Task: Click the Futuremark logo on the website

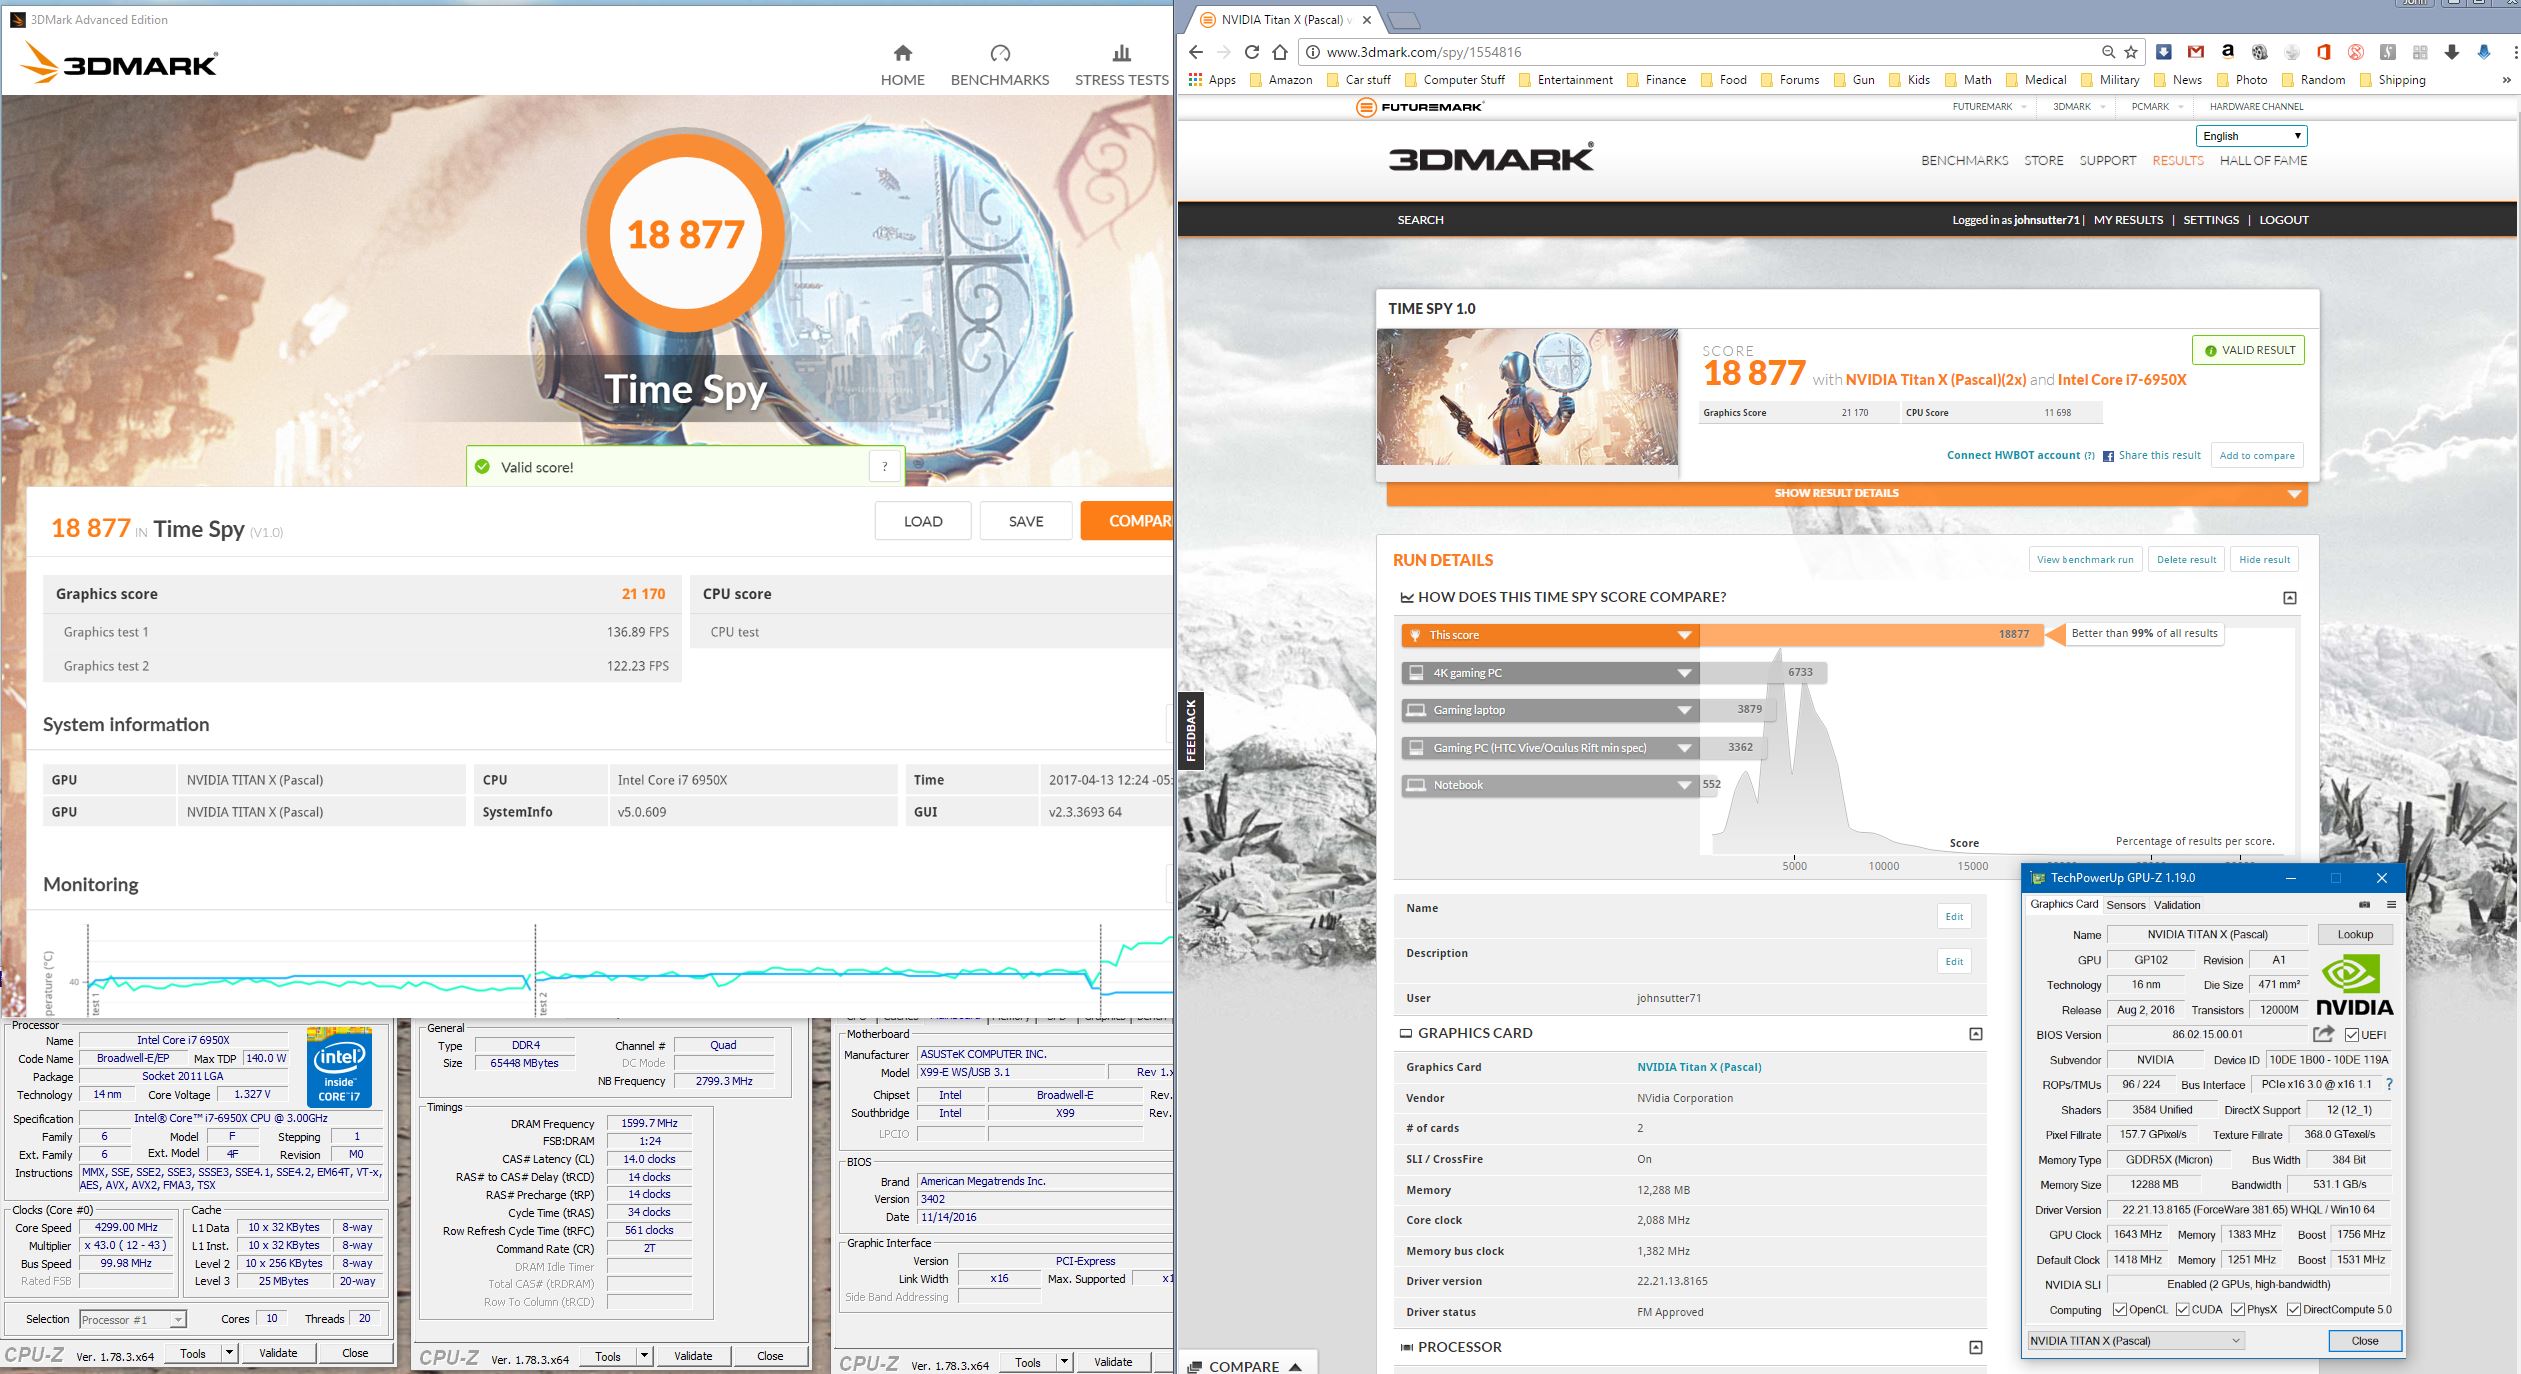Action: tap(1420, 107)
